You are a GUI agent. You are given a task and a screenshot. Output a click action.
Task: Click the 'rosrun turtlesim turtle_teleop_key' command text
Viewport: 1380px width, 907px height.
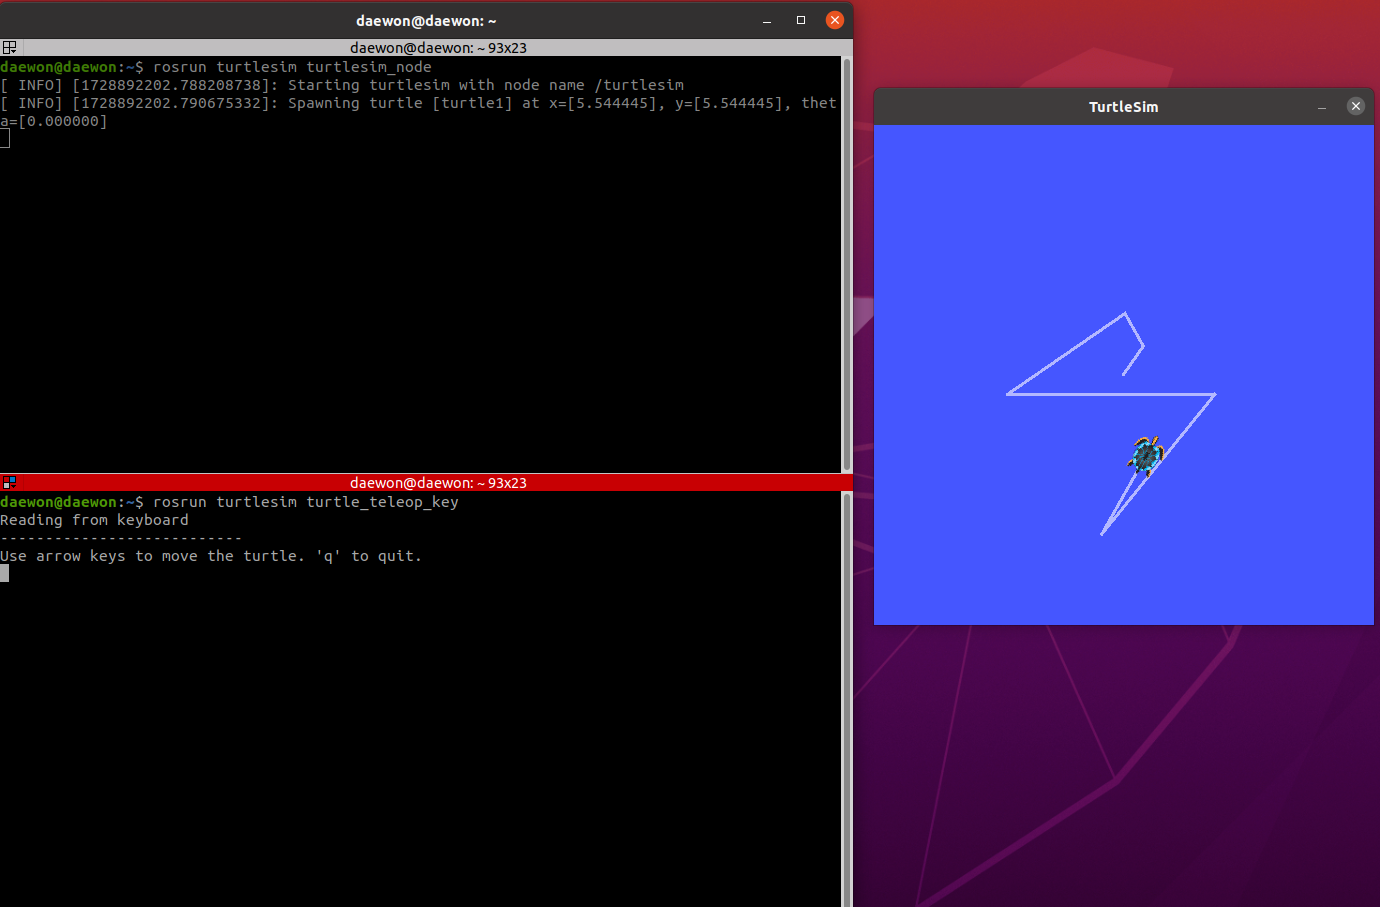point(306,502)
